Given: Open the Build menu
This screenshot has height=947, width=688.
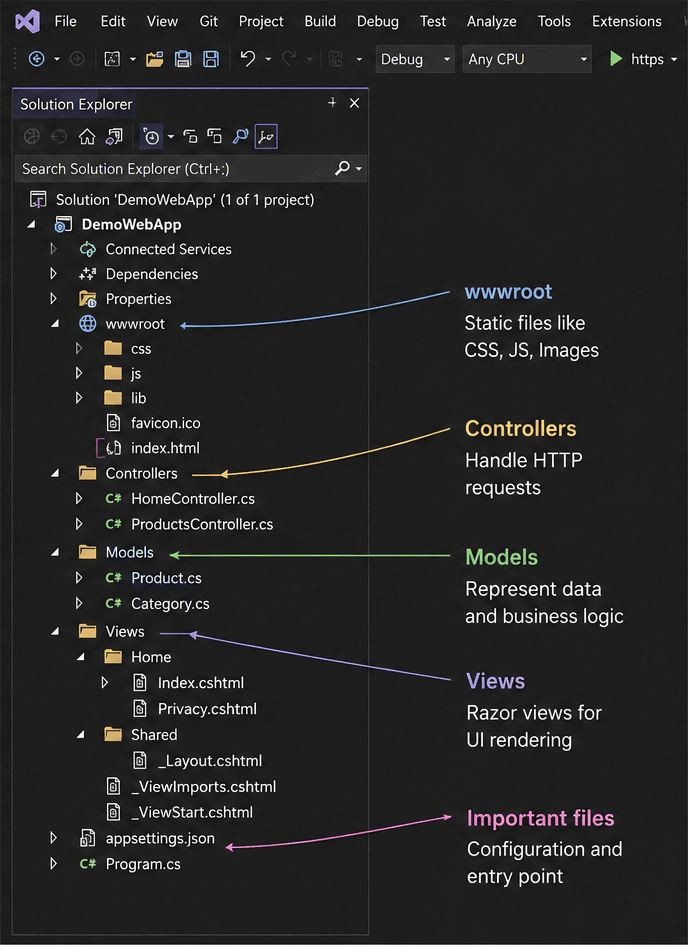Looking at the screenshot, I should (320, 21).
